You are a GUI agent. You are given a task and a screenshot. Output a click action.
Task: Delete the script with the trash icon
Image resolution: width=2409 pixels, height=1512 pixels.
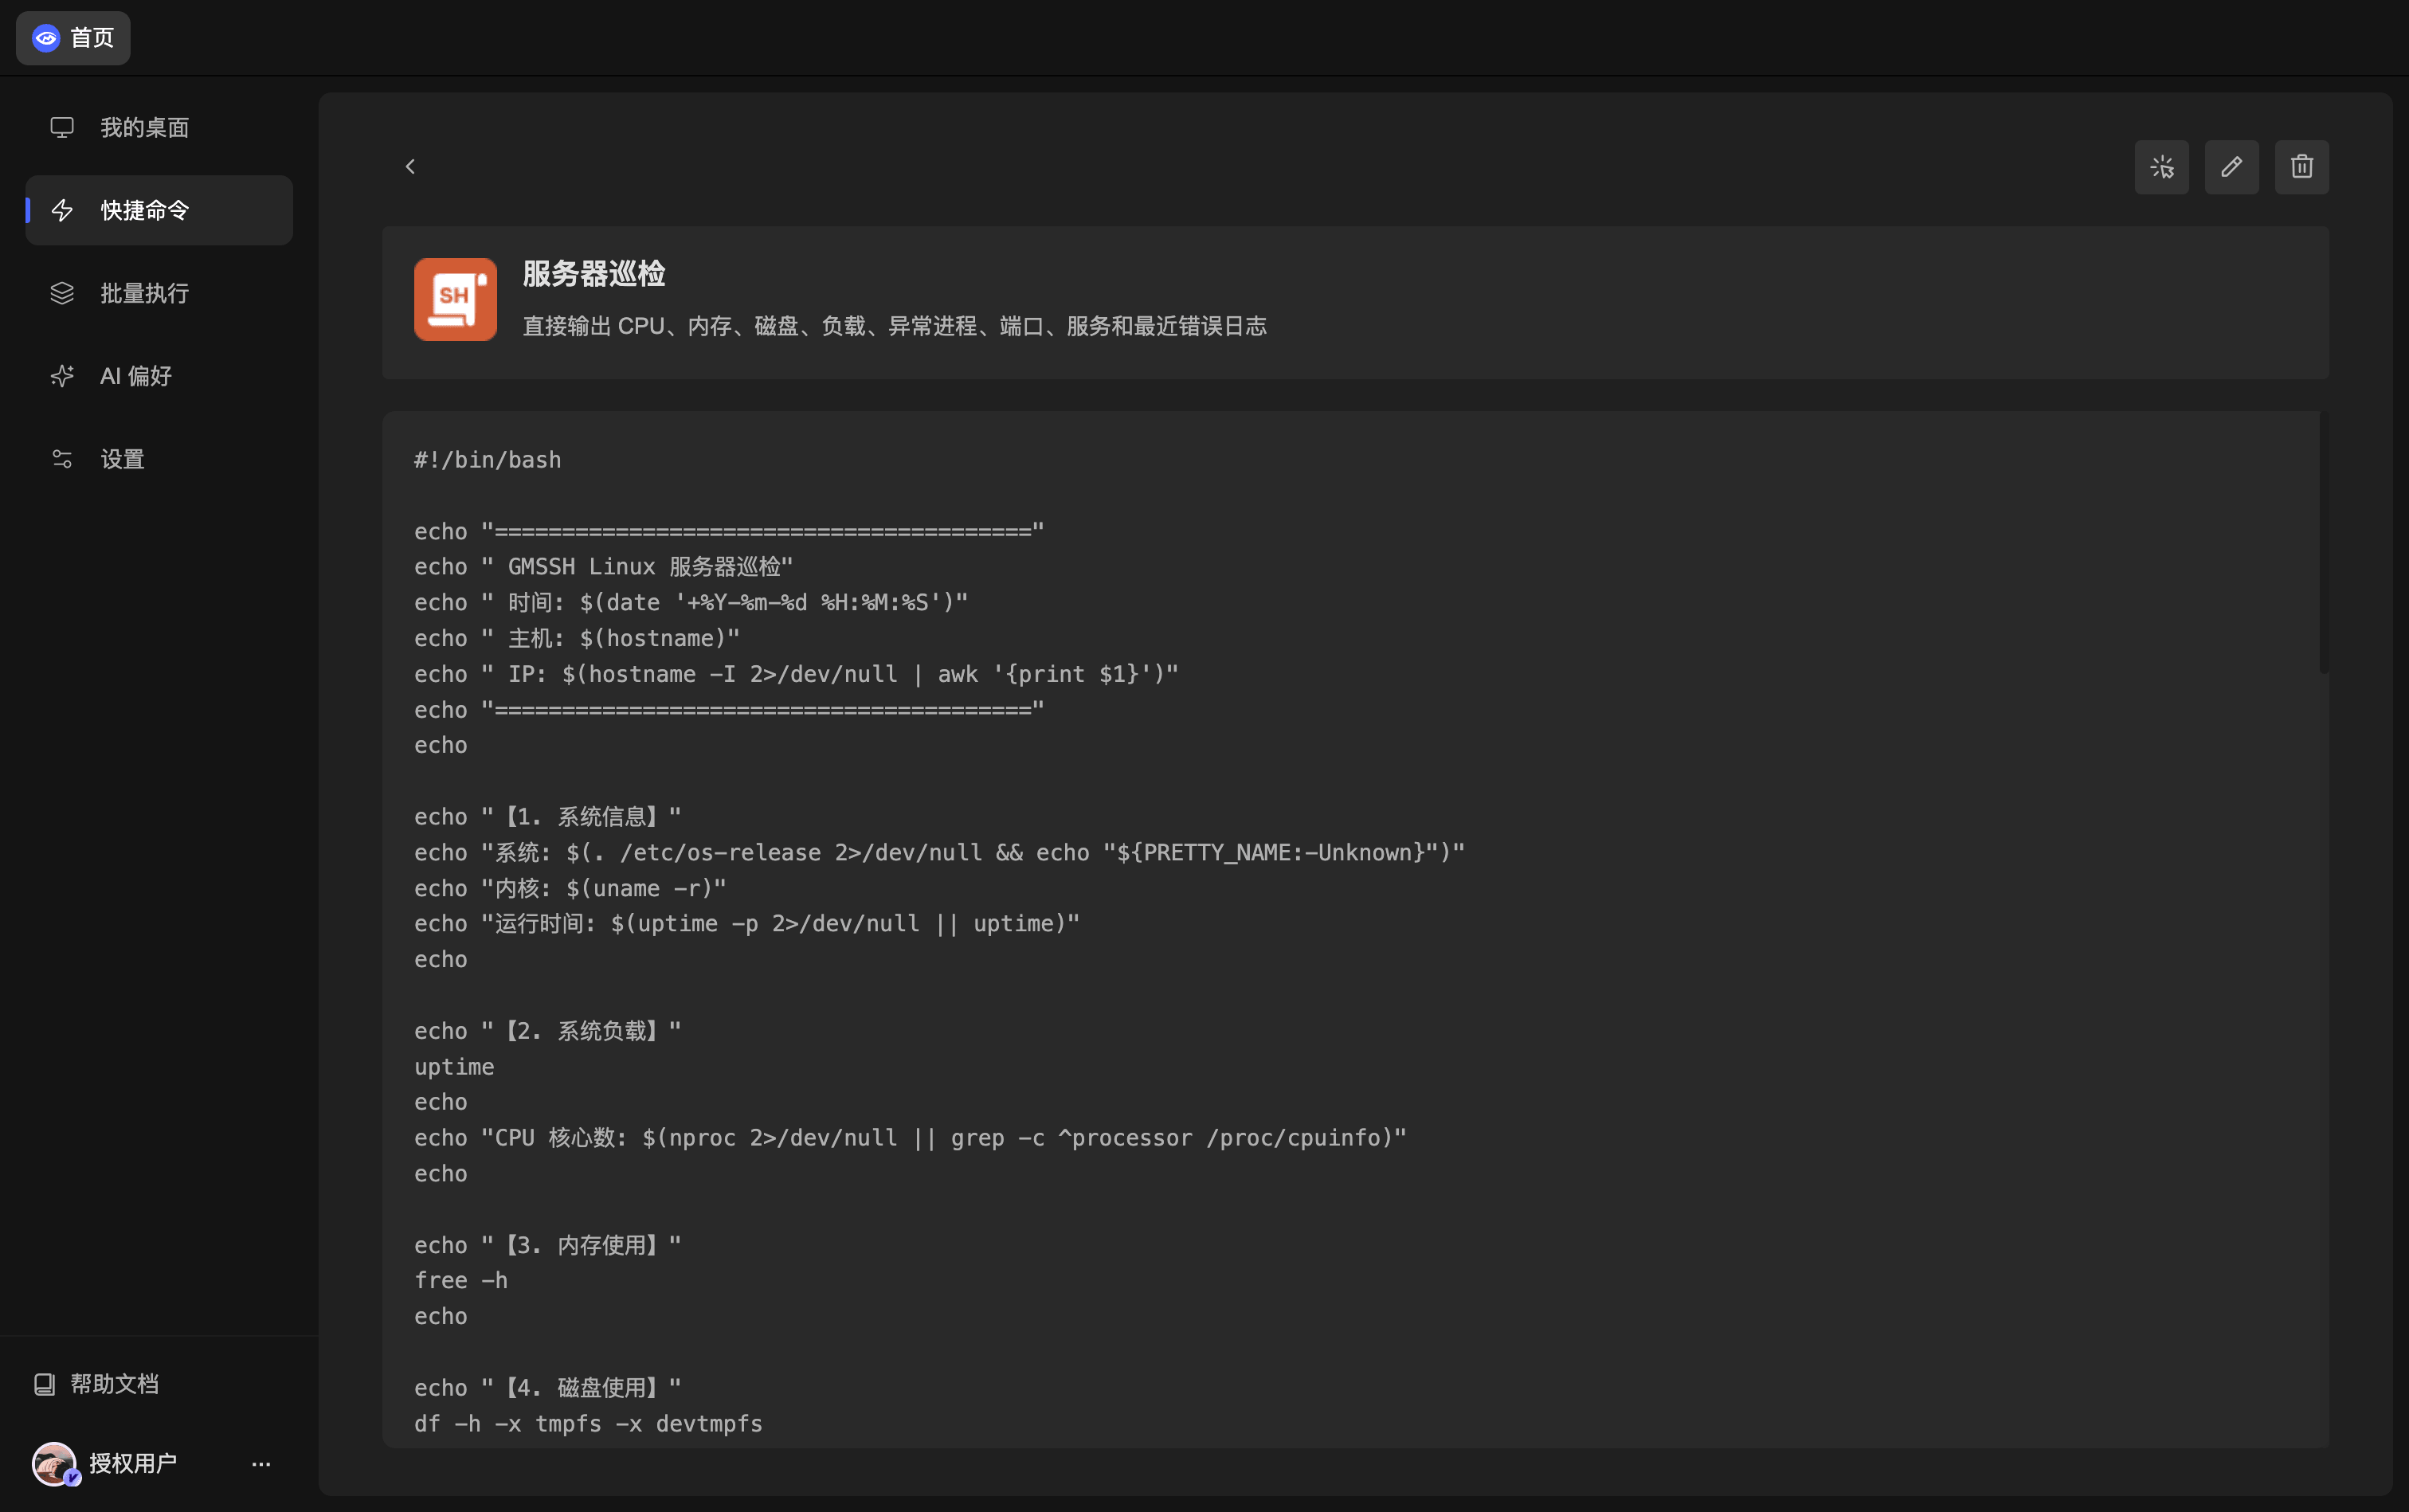click(x=2302, y=167)
